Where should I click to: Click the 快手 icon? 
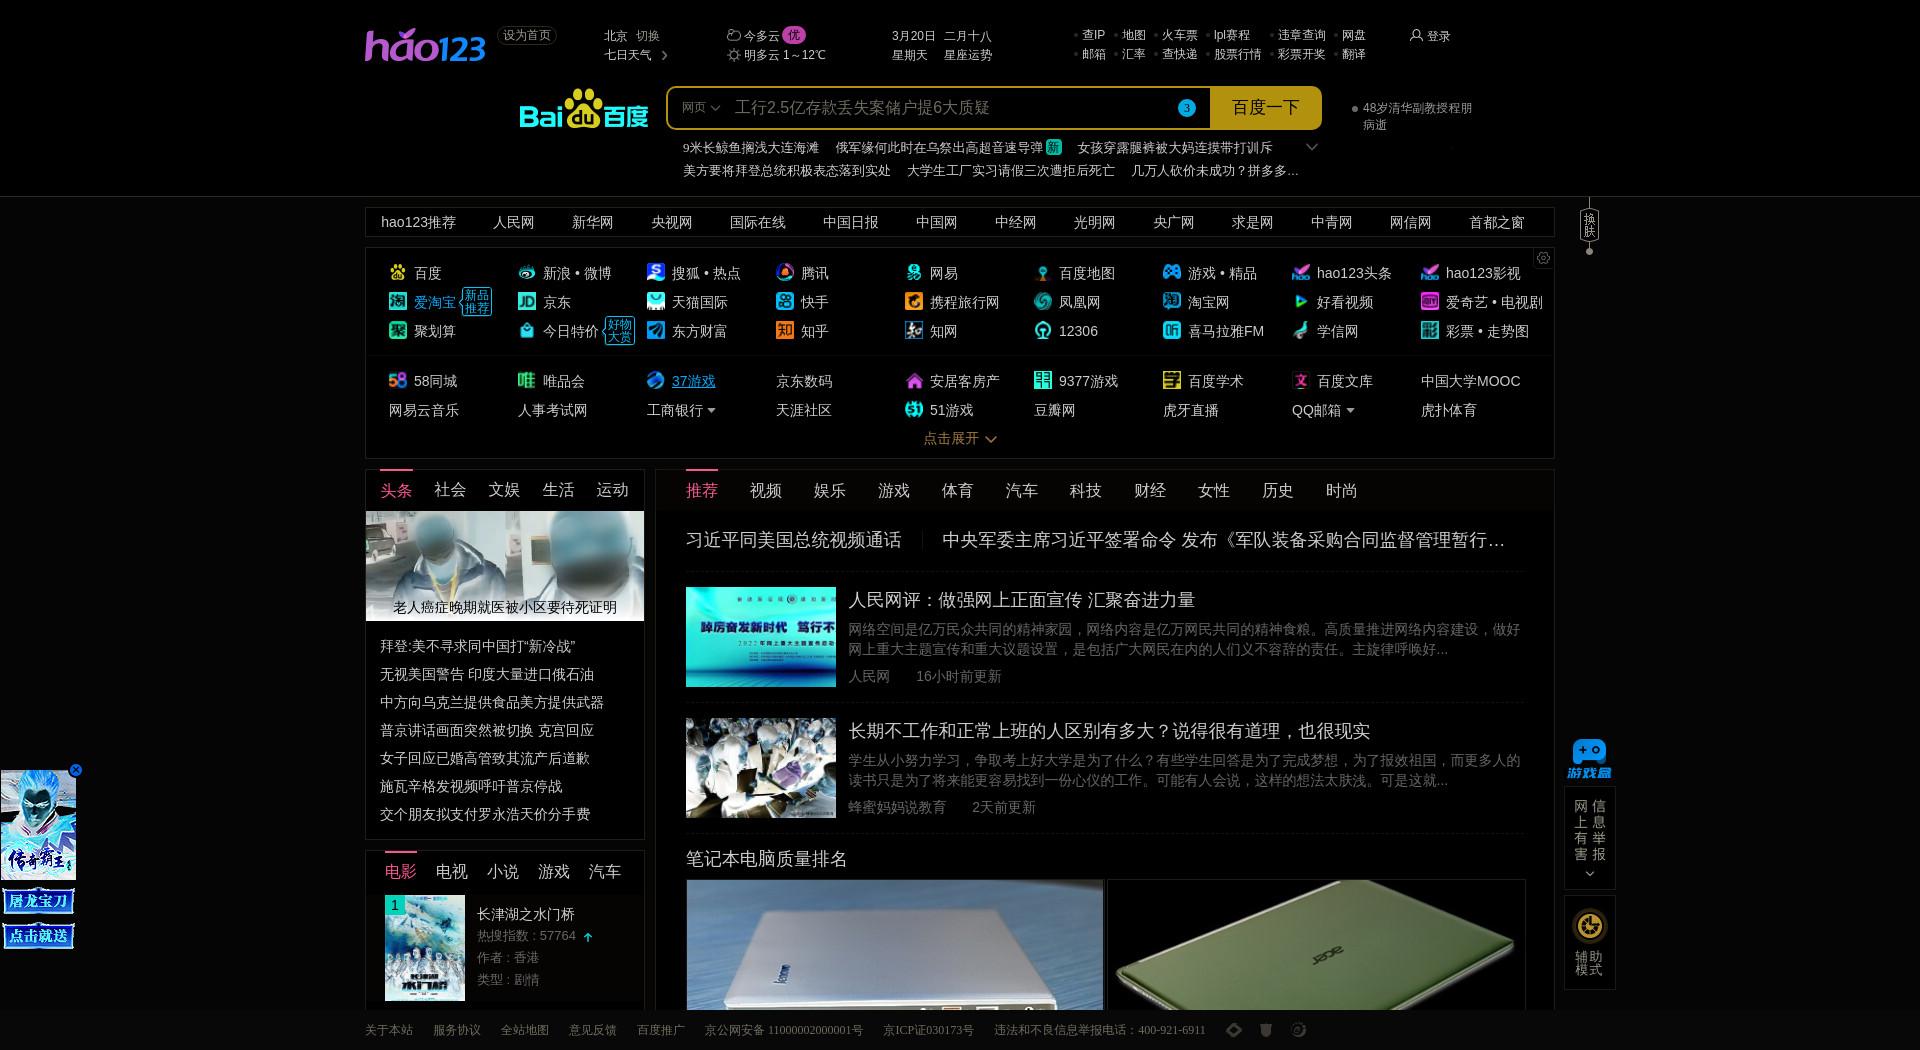[x=785, y=301]
